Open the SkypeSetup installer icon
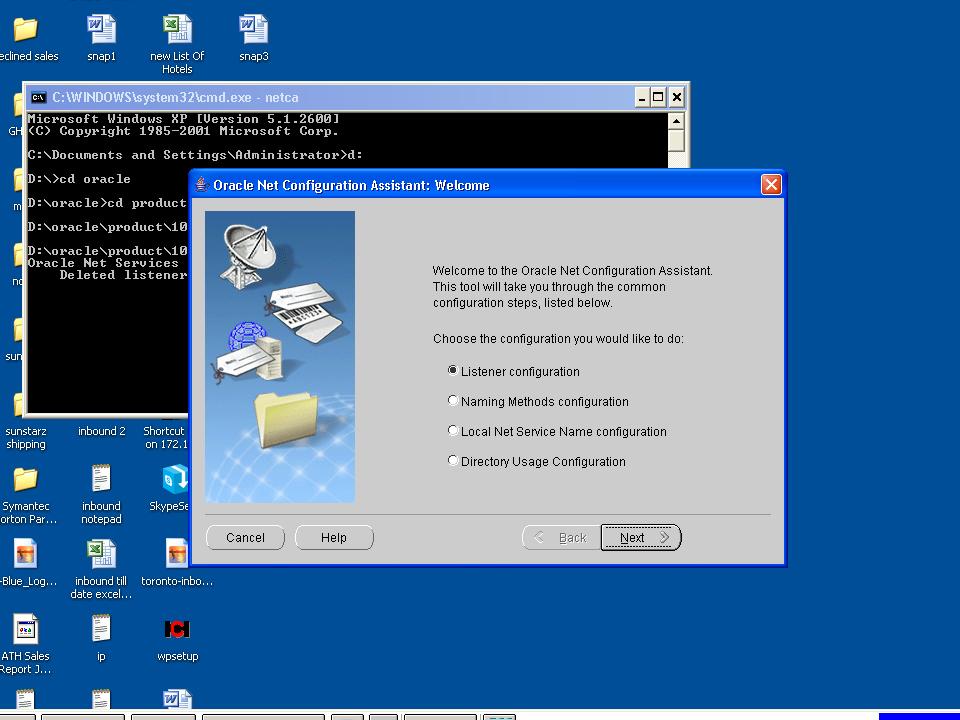This screenshot has width=960, height=720. pyautogui.click(x=176, y=479)
